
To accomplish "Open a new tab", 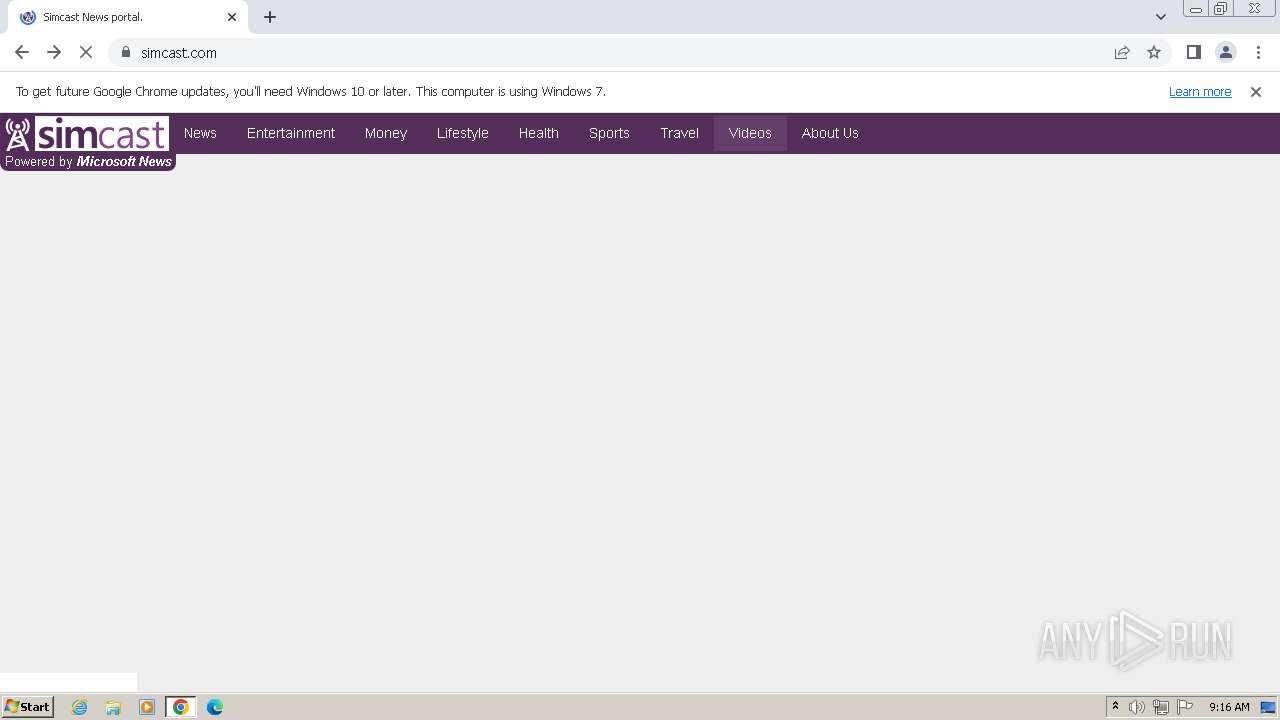I will [x=270, y=17].
